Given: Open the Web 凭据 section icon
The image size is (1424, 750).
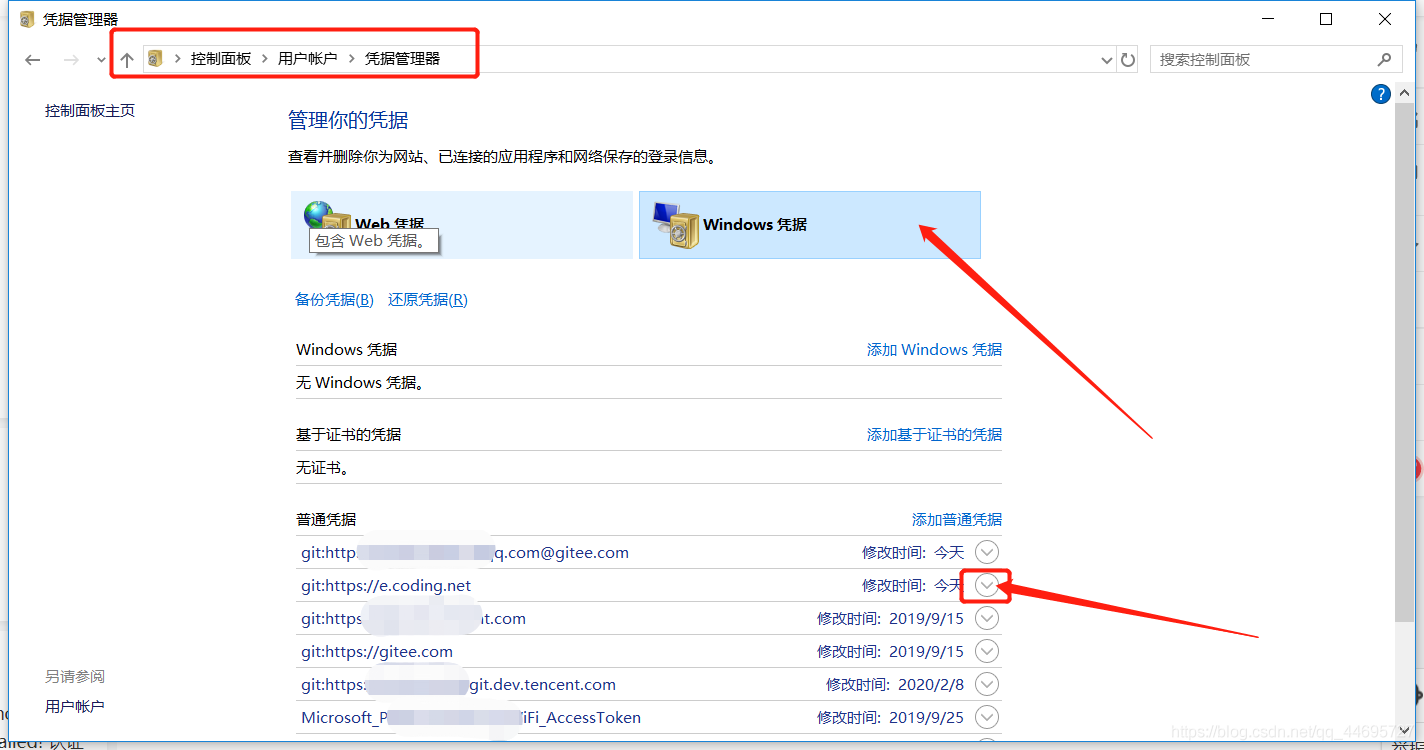Looking at the screenshot, I should (x=324, y=215).
